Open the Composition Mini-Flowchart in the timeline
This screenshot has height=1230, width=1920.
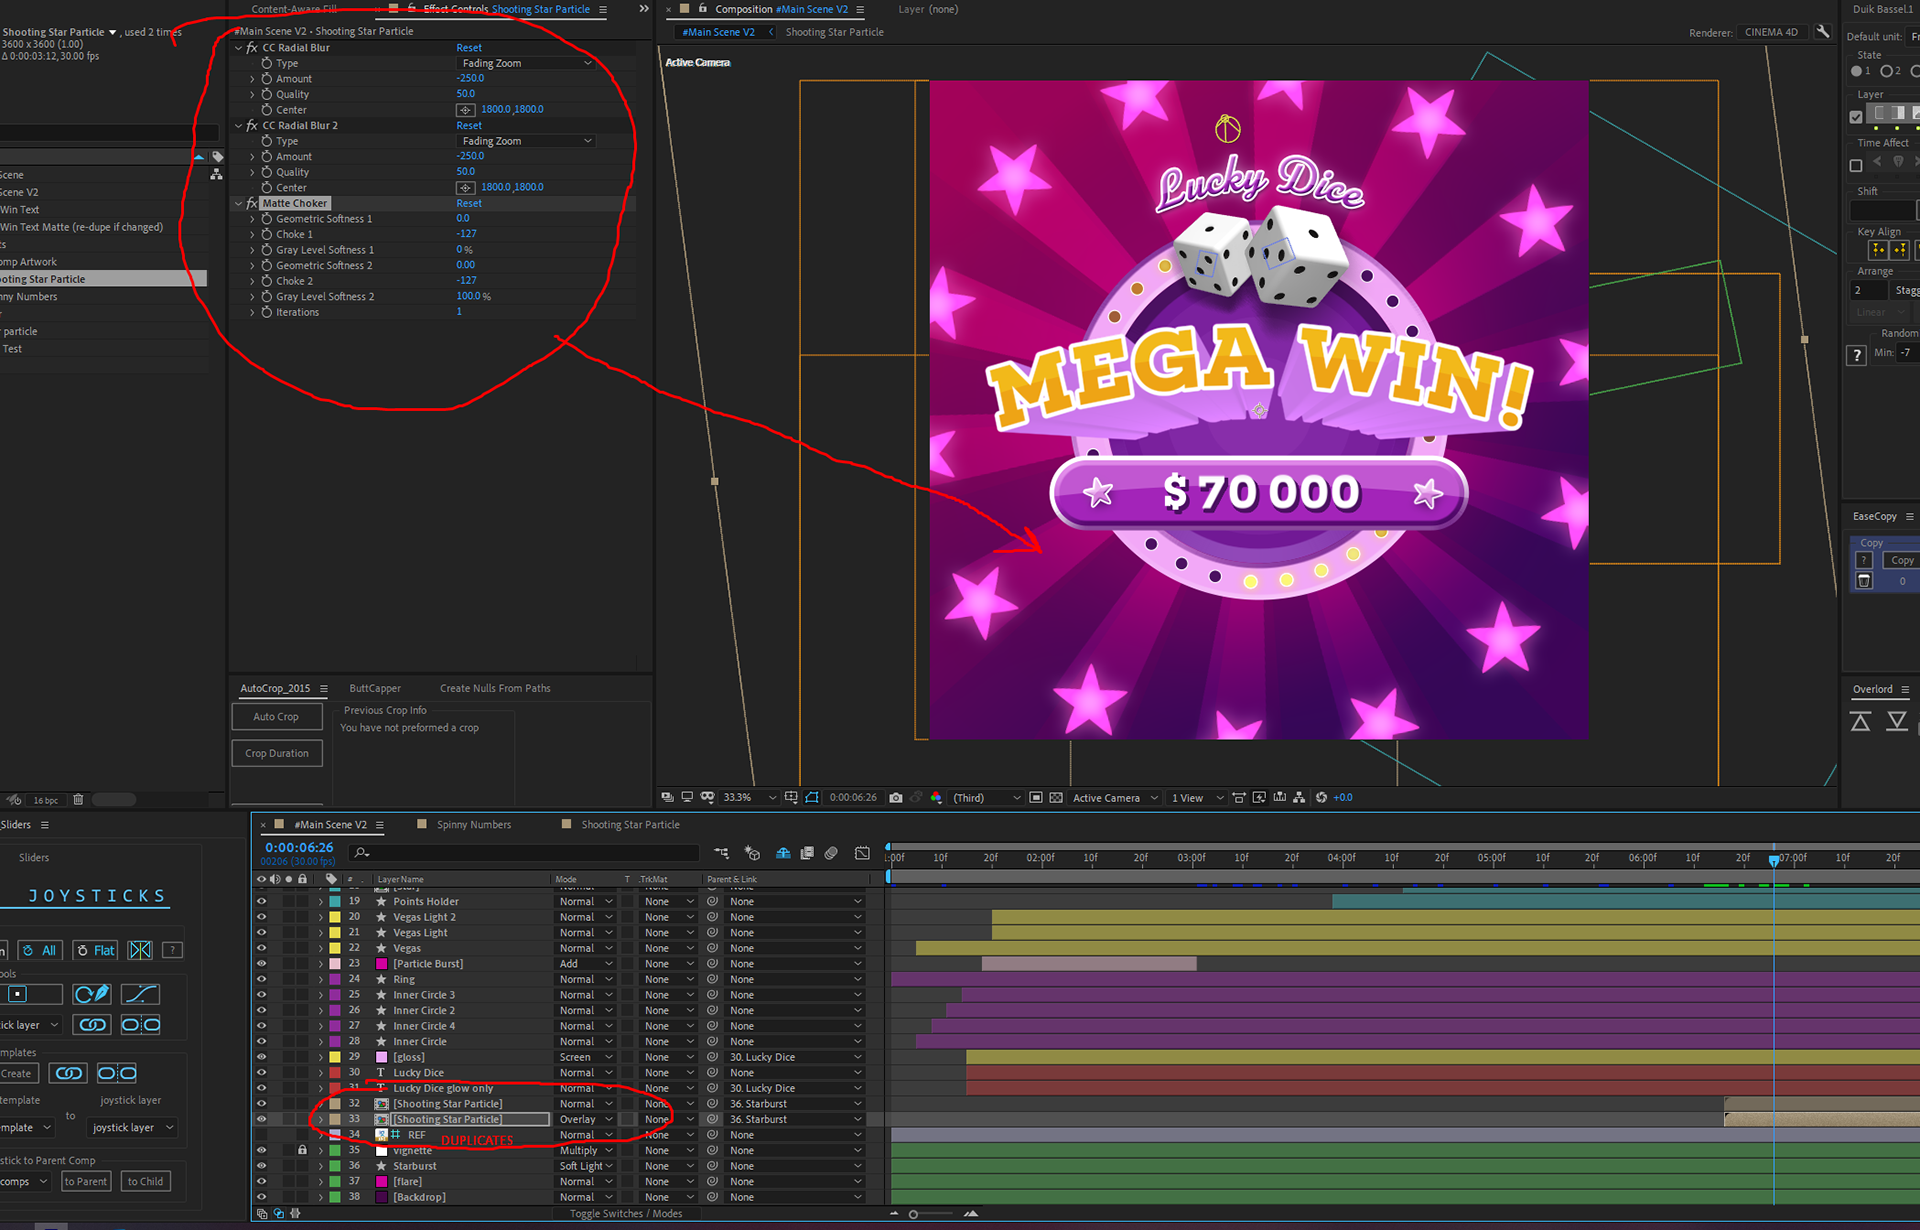[x=722, y=853]
